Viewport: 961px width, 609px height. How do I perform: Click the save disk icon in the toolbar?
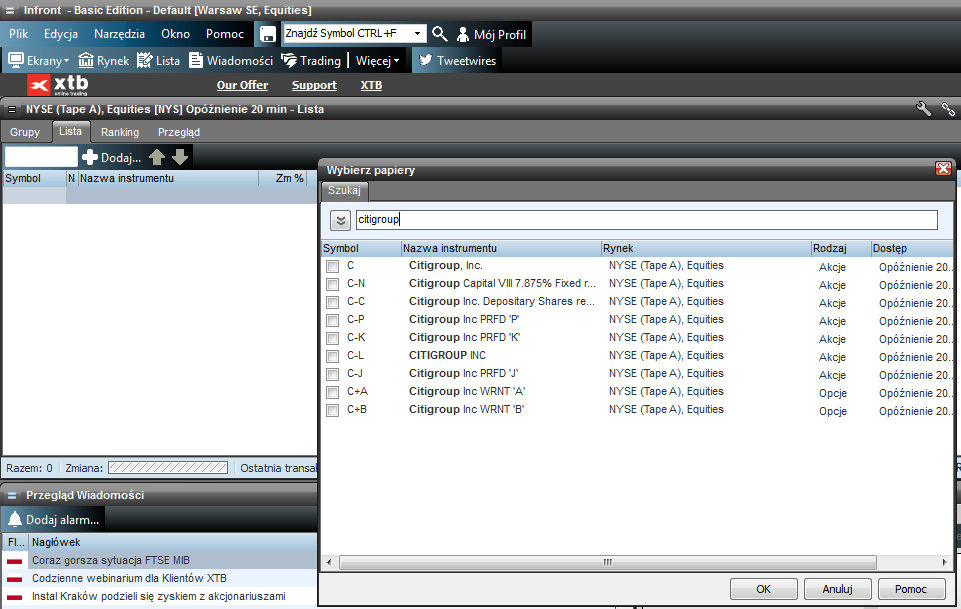[x=268, y=34]
